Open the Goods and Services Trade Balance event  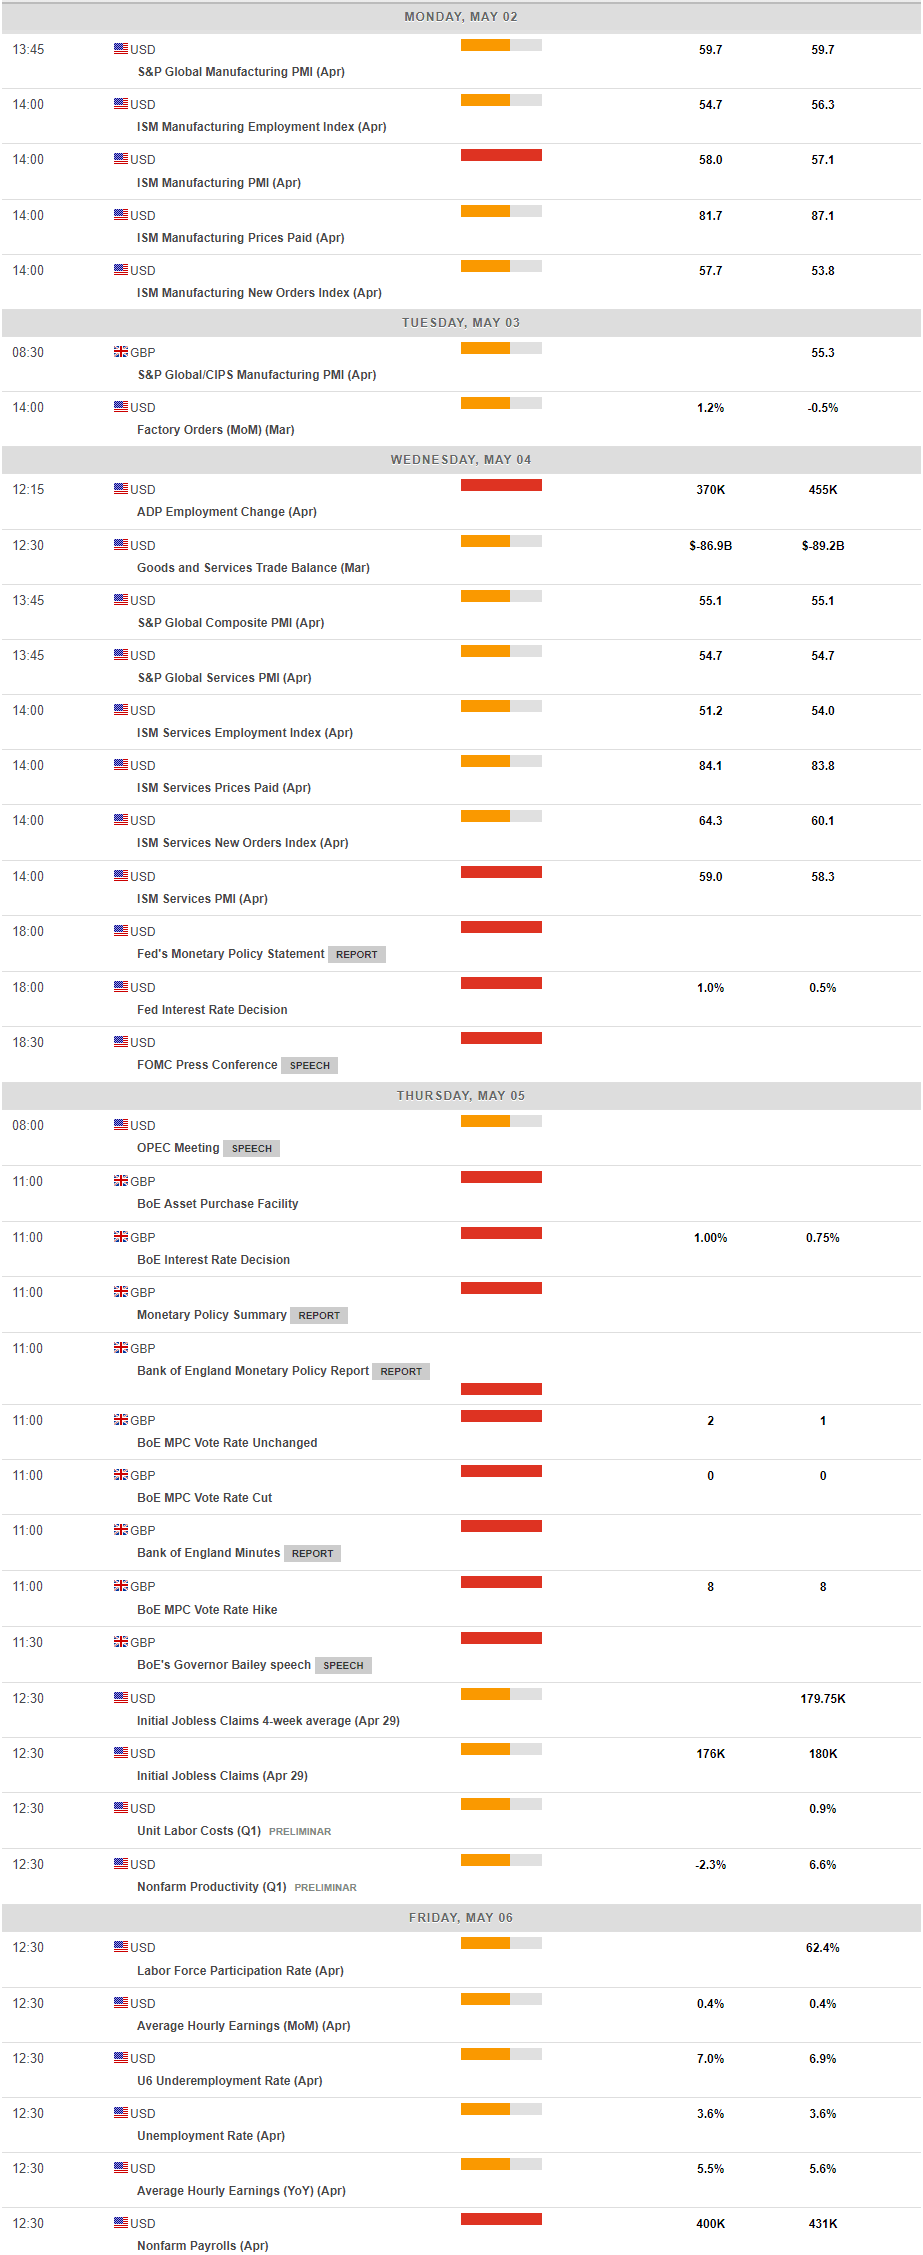(253, 568)
